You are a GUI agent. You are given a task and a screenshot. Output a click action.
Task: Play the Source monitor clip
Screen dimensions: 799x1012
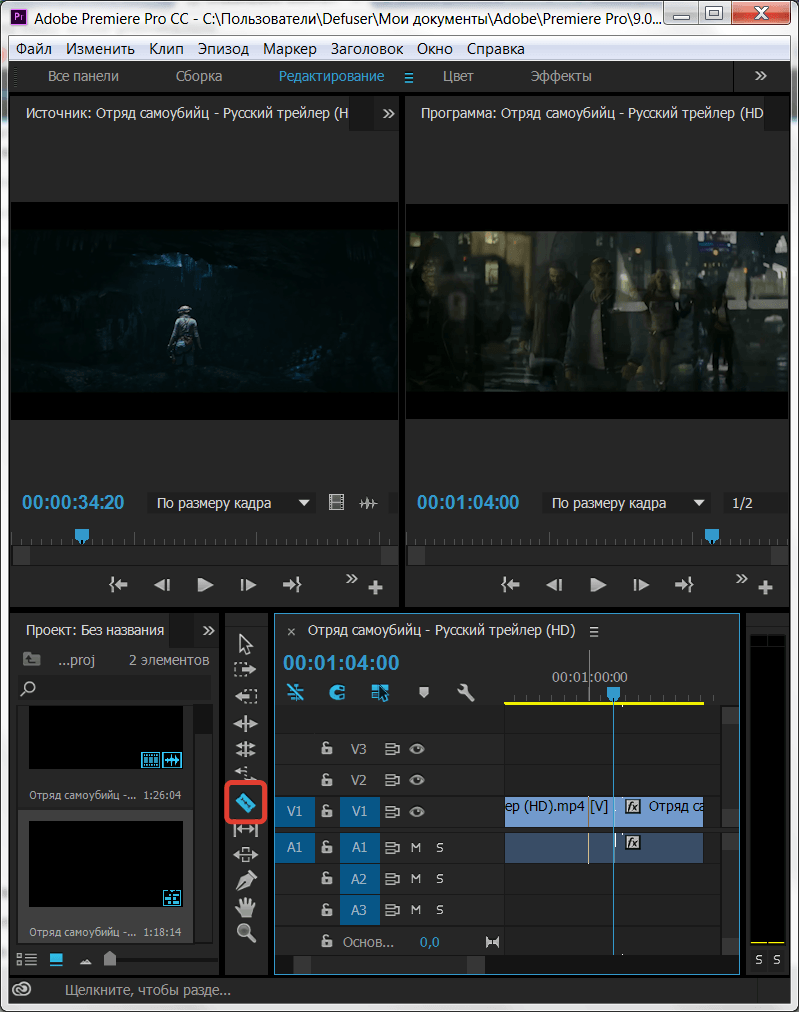[205, 585]
